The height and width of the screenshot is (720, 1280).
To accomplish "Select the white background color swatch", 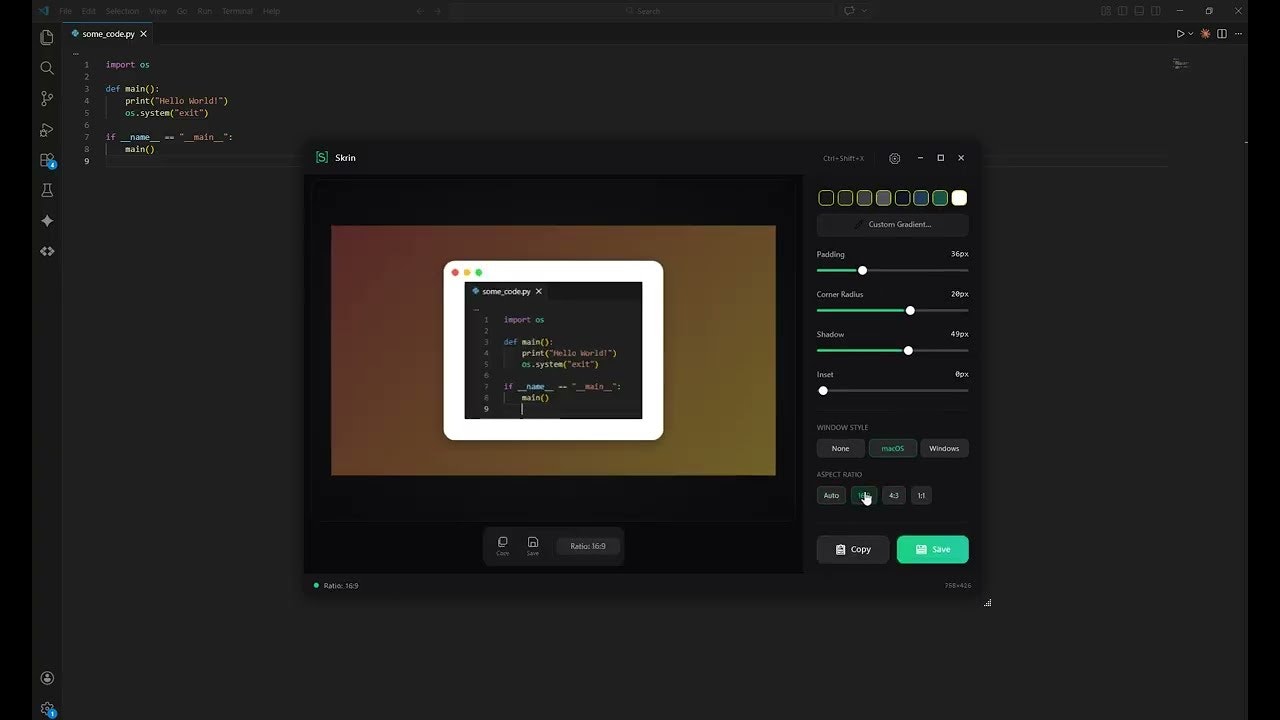I will coord(959,198).
